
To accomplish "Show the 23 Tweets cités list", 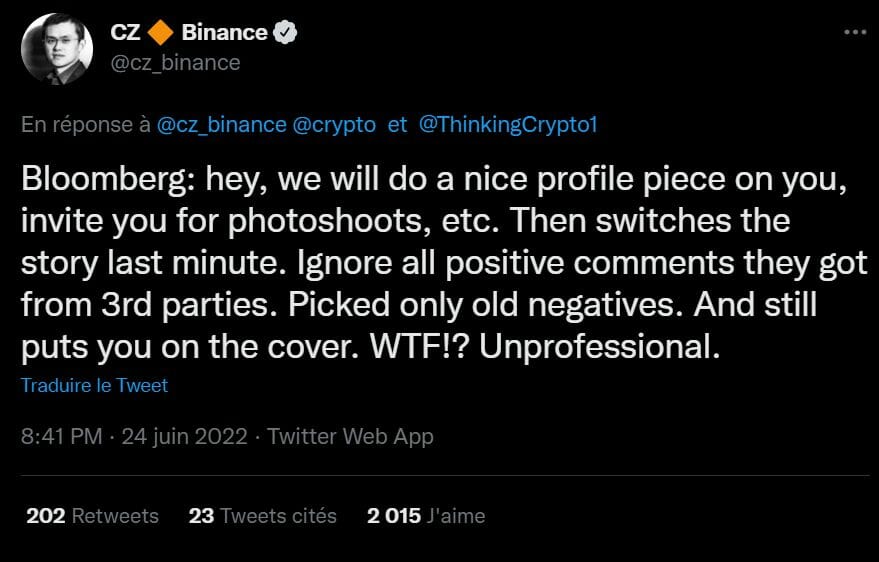I will [262, 516].
